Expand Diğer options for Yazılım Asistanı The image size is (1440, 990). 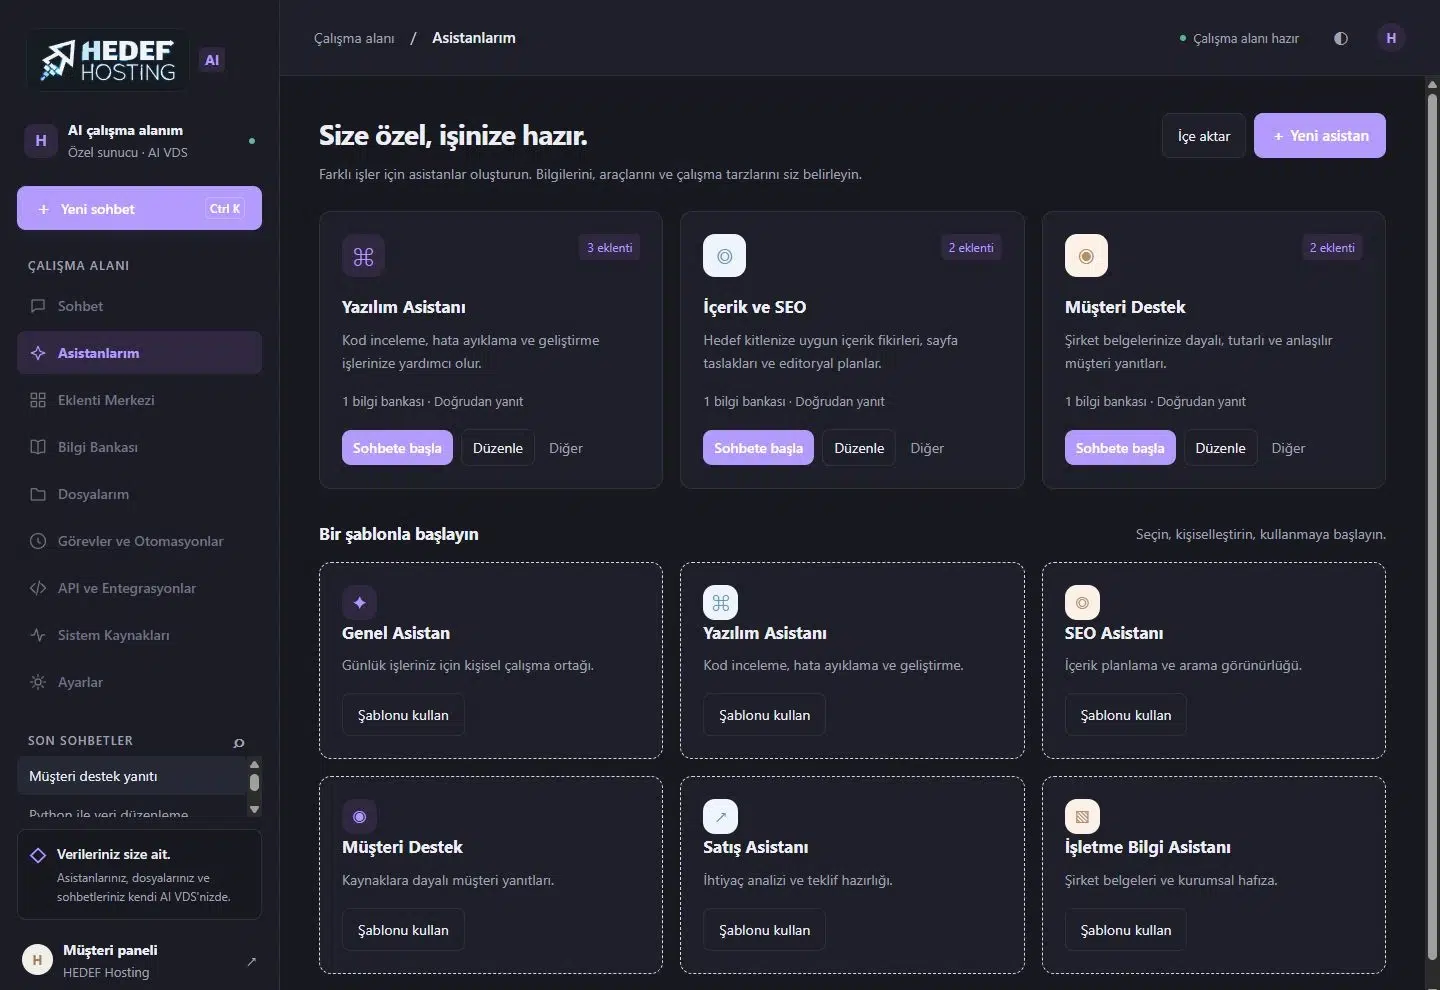click(565, 448)
